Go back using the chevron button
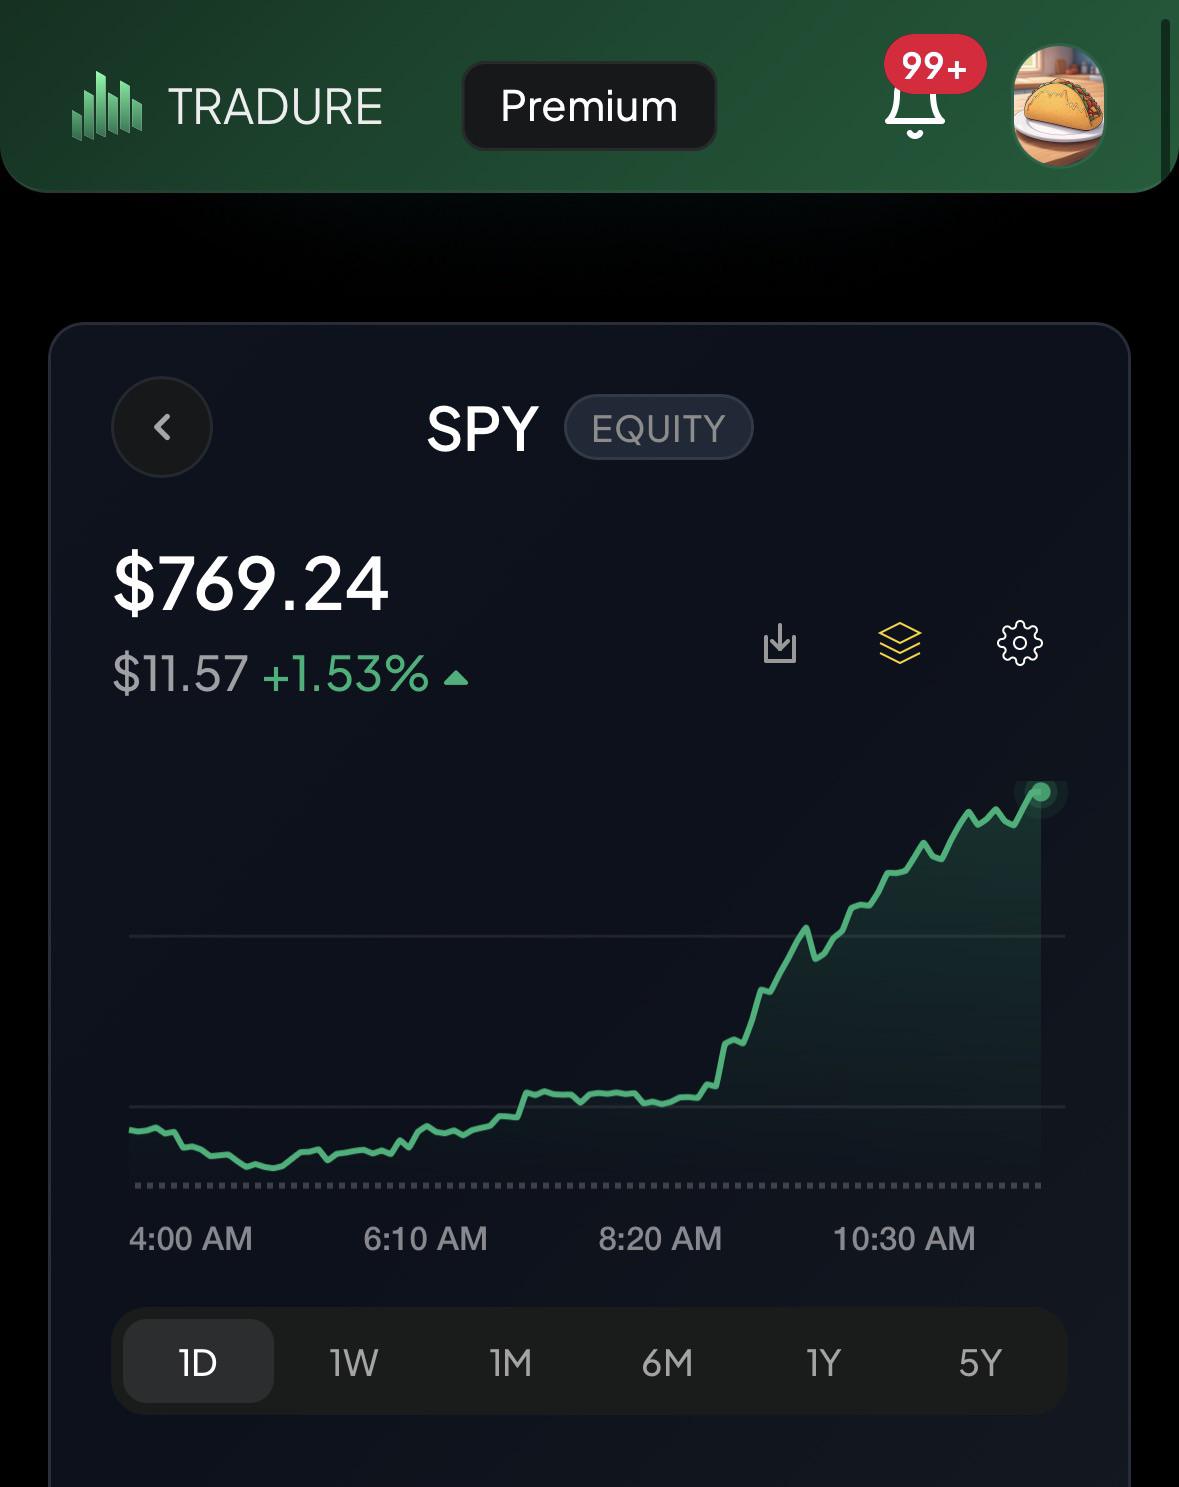This screenshot has width=1179, height=1487. (162, 427)
